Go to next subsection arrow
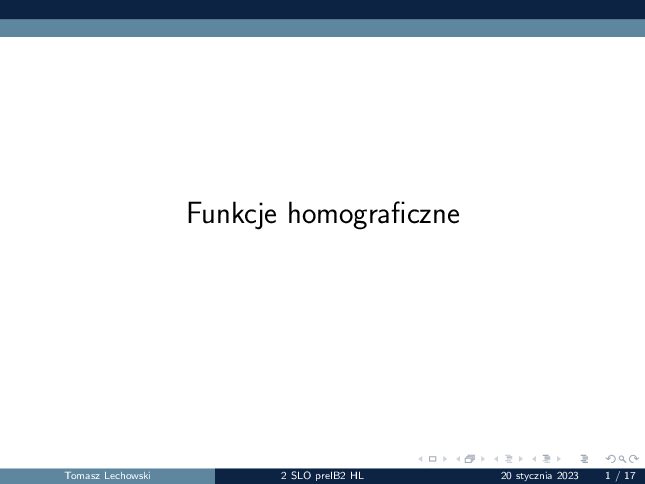Viewport: 645px width, 484px height. click(x=521, y=459)
